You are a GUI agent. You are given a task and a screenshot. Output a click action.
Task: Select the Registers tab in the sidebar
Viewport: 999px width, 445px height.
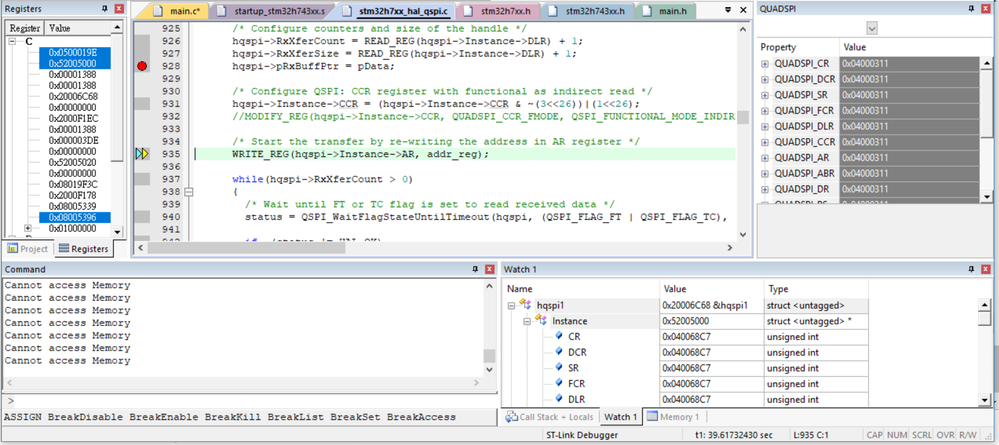pos(83,249)
